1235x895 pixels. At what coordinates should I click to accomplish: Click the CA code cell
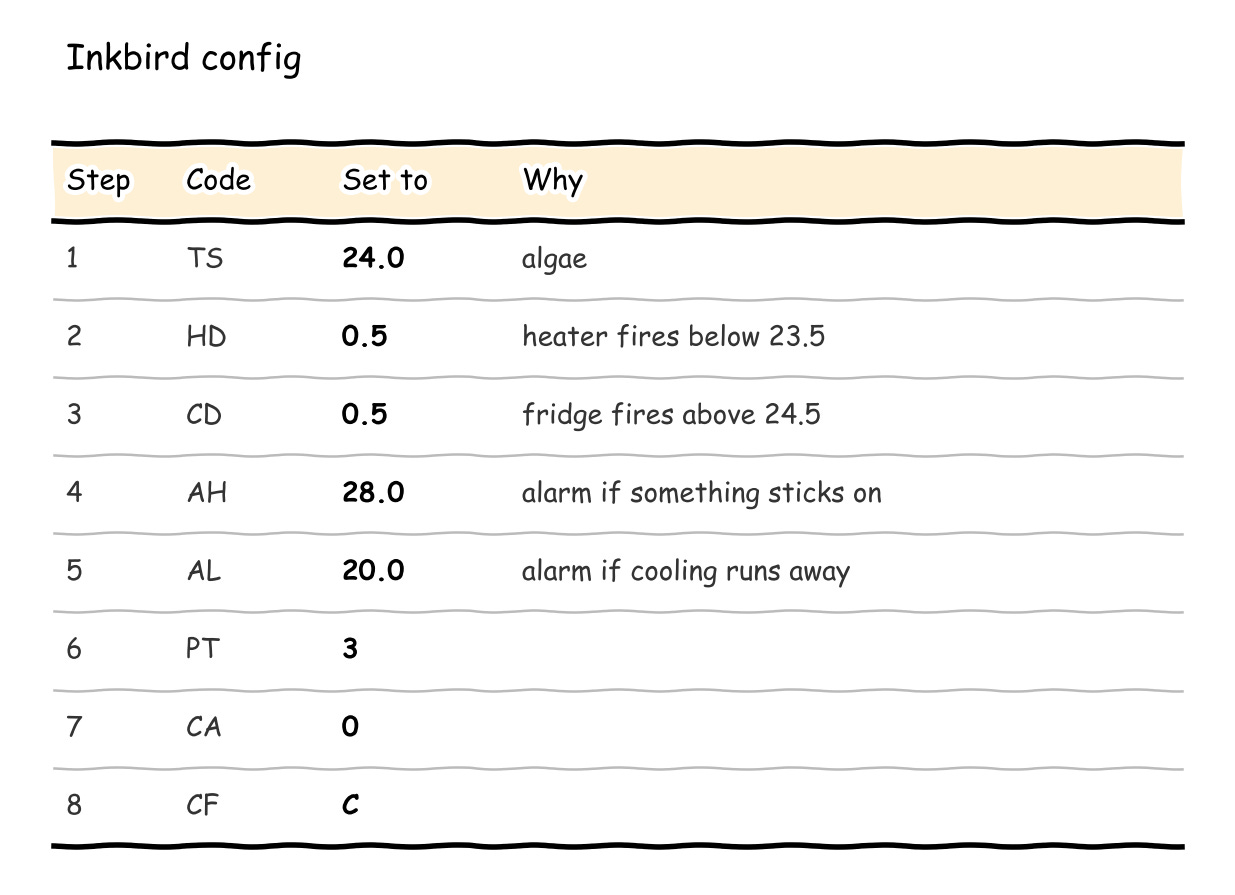click(204, 726)
